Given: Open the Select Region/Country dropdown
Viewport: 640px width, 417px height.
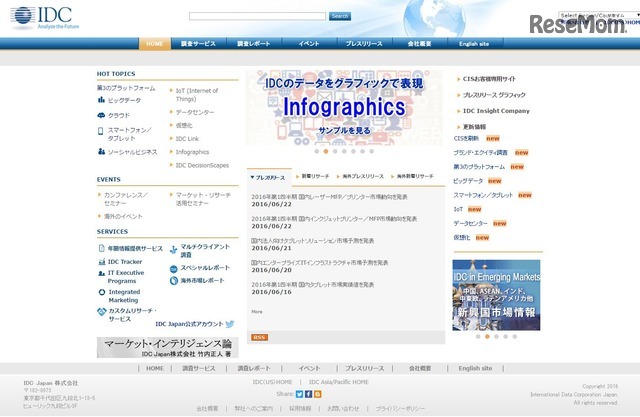Looking at the screenshot, I should click(x=599, y=15).
